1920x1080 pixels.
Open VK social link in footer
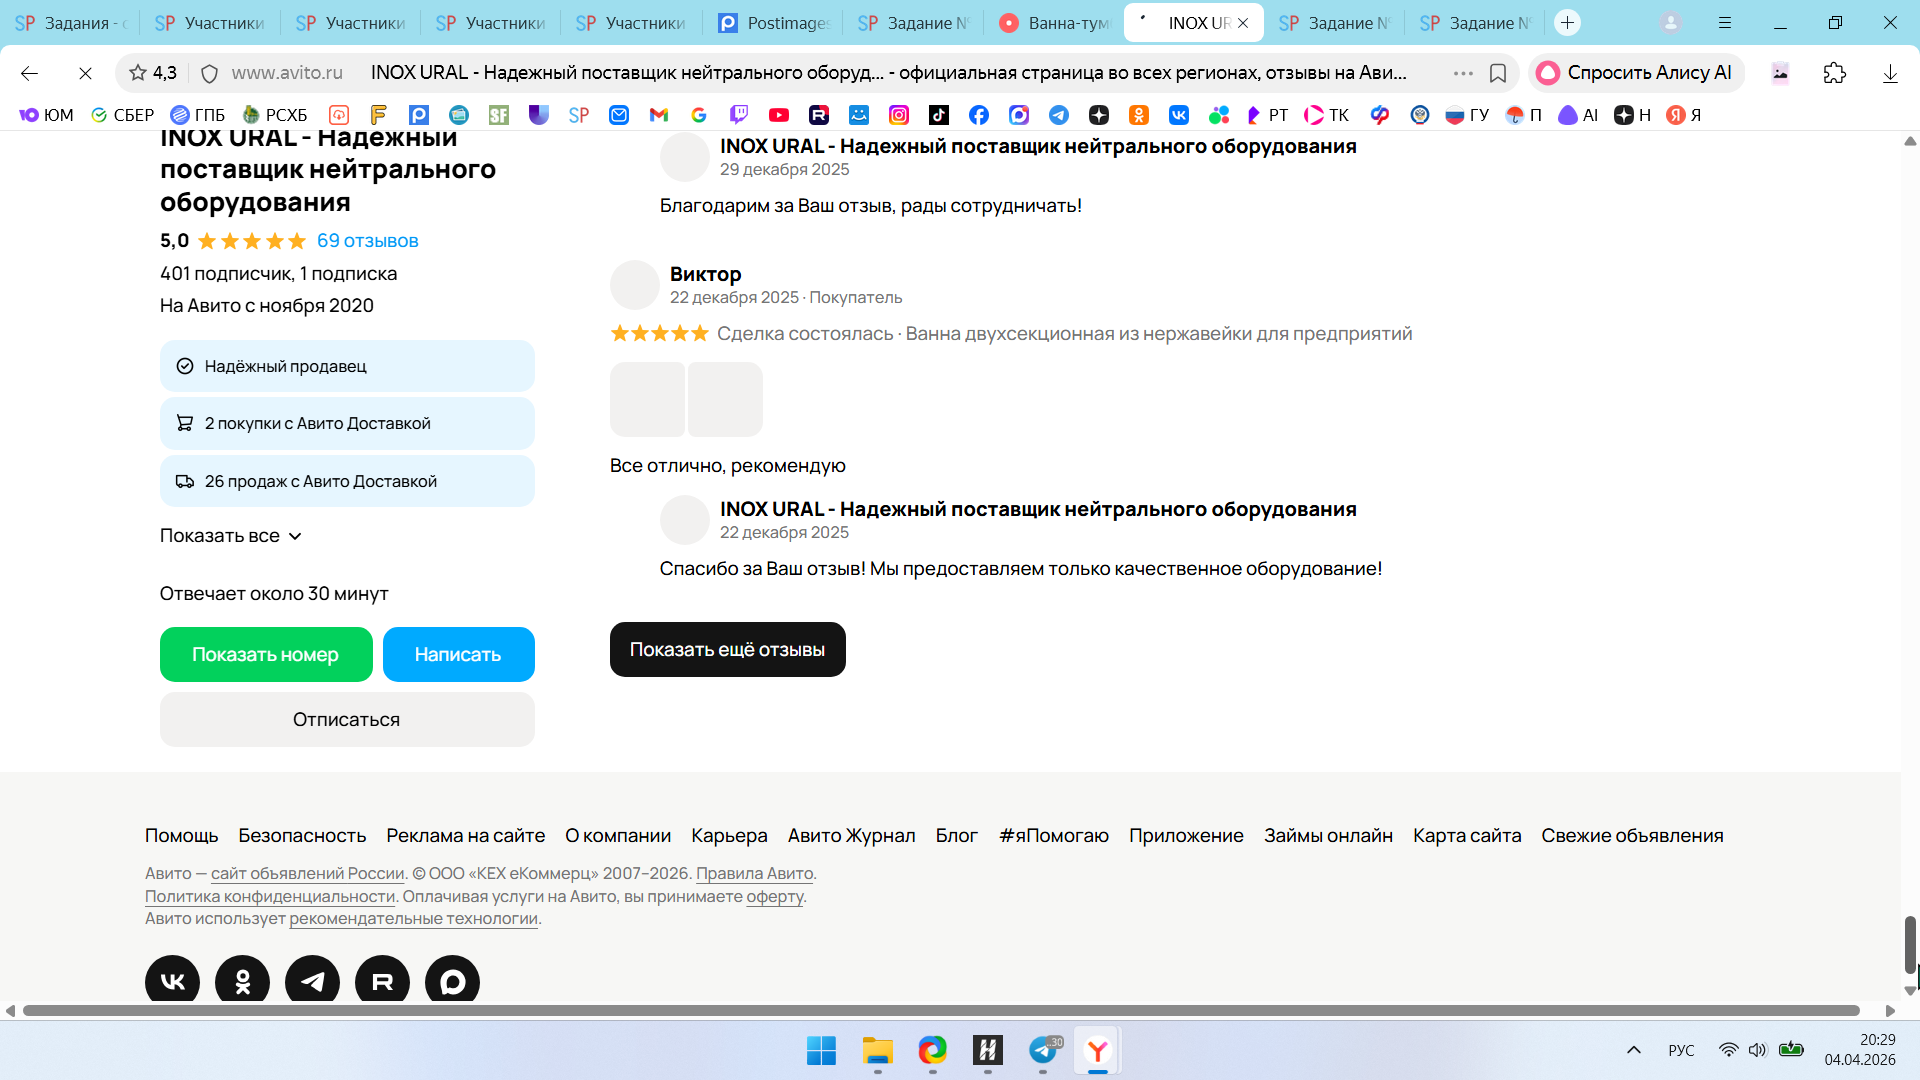[x=172, y=981]
